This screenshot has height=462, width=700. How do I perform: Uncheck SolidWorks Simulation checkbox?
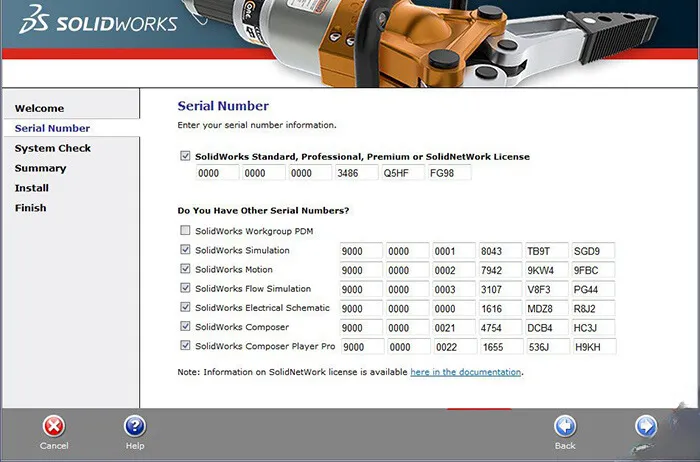click(x=185, y=250)
